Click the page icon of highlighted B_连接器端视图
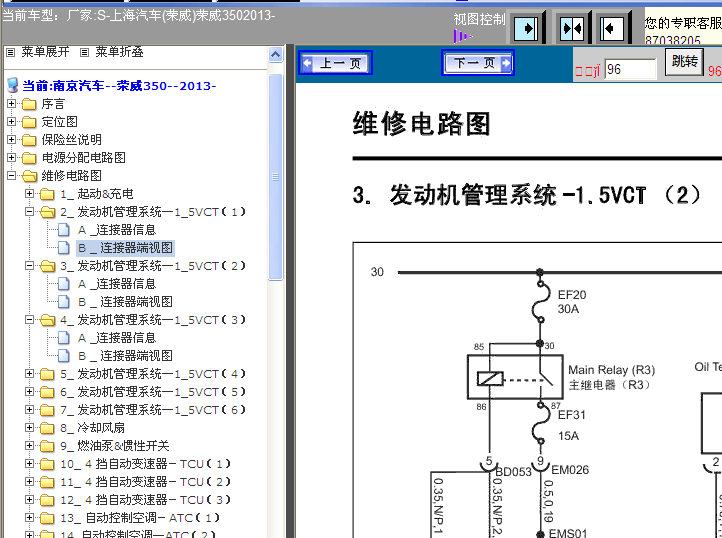Viewport: 722px width, 538px height. pos(64,247)
